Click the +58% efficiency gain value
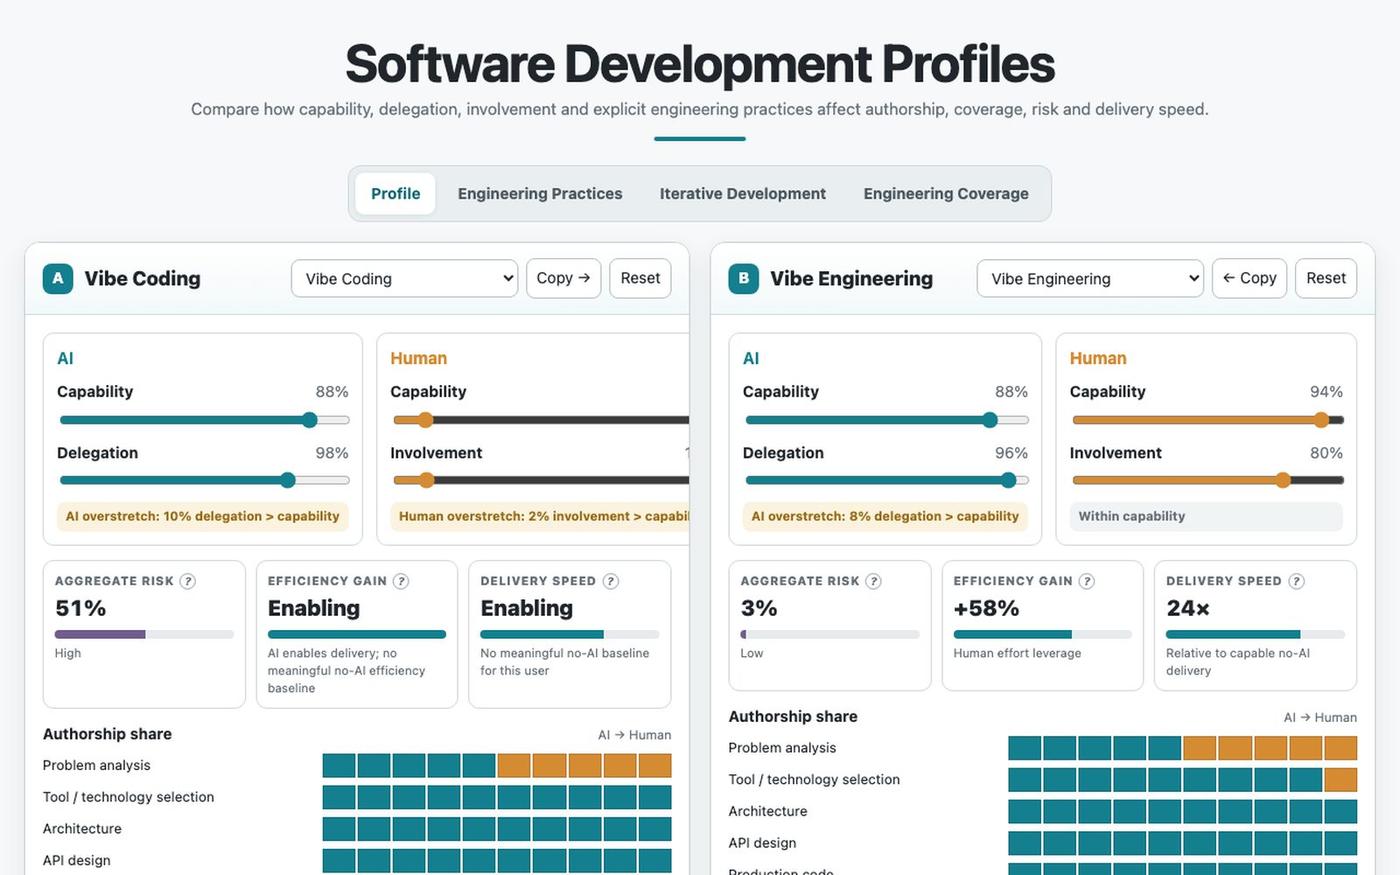1400x875 pixels. pos(986,608)
